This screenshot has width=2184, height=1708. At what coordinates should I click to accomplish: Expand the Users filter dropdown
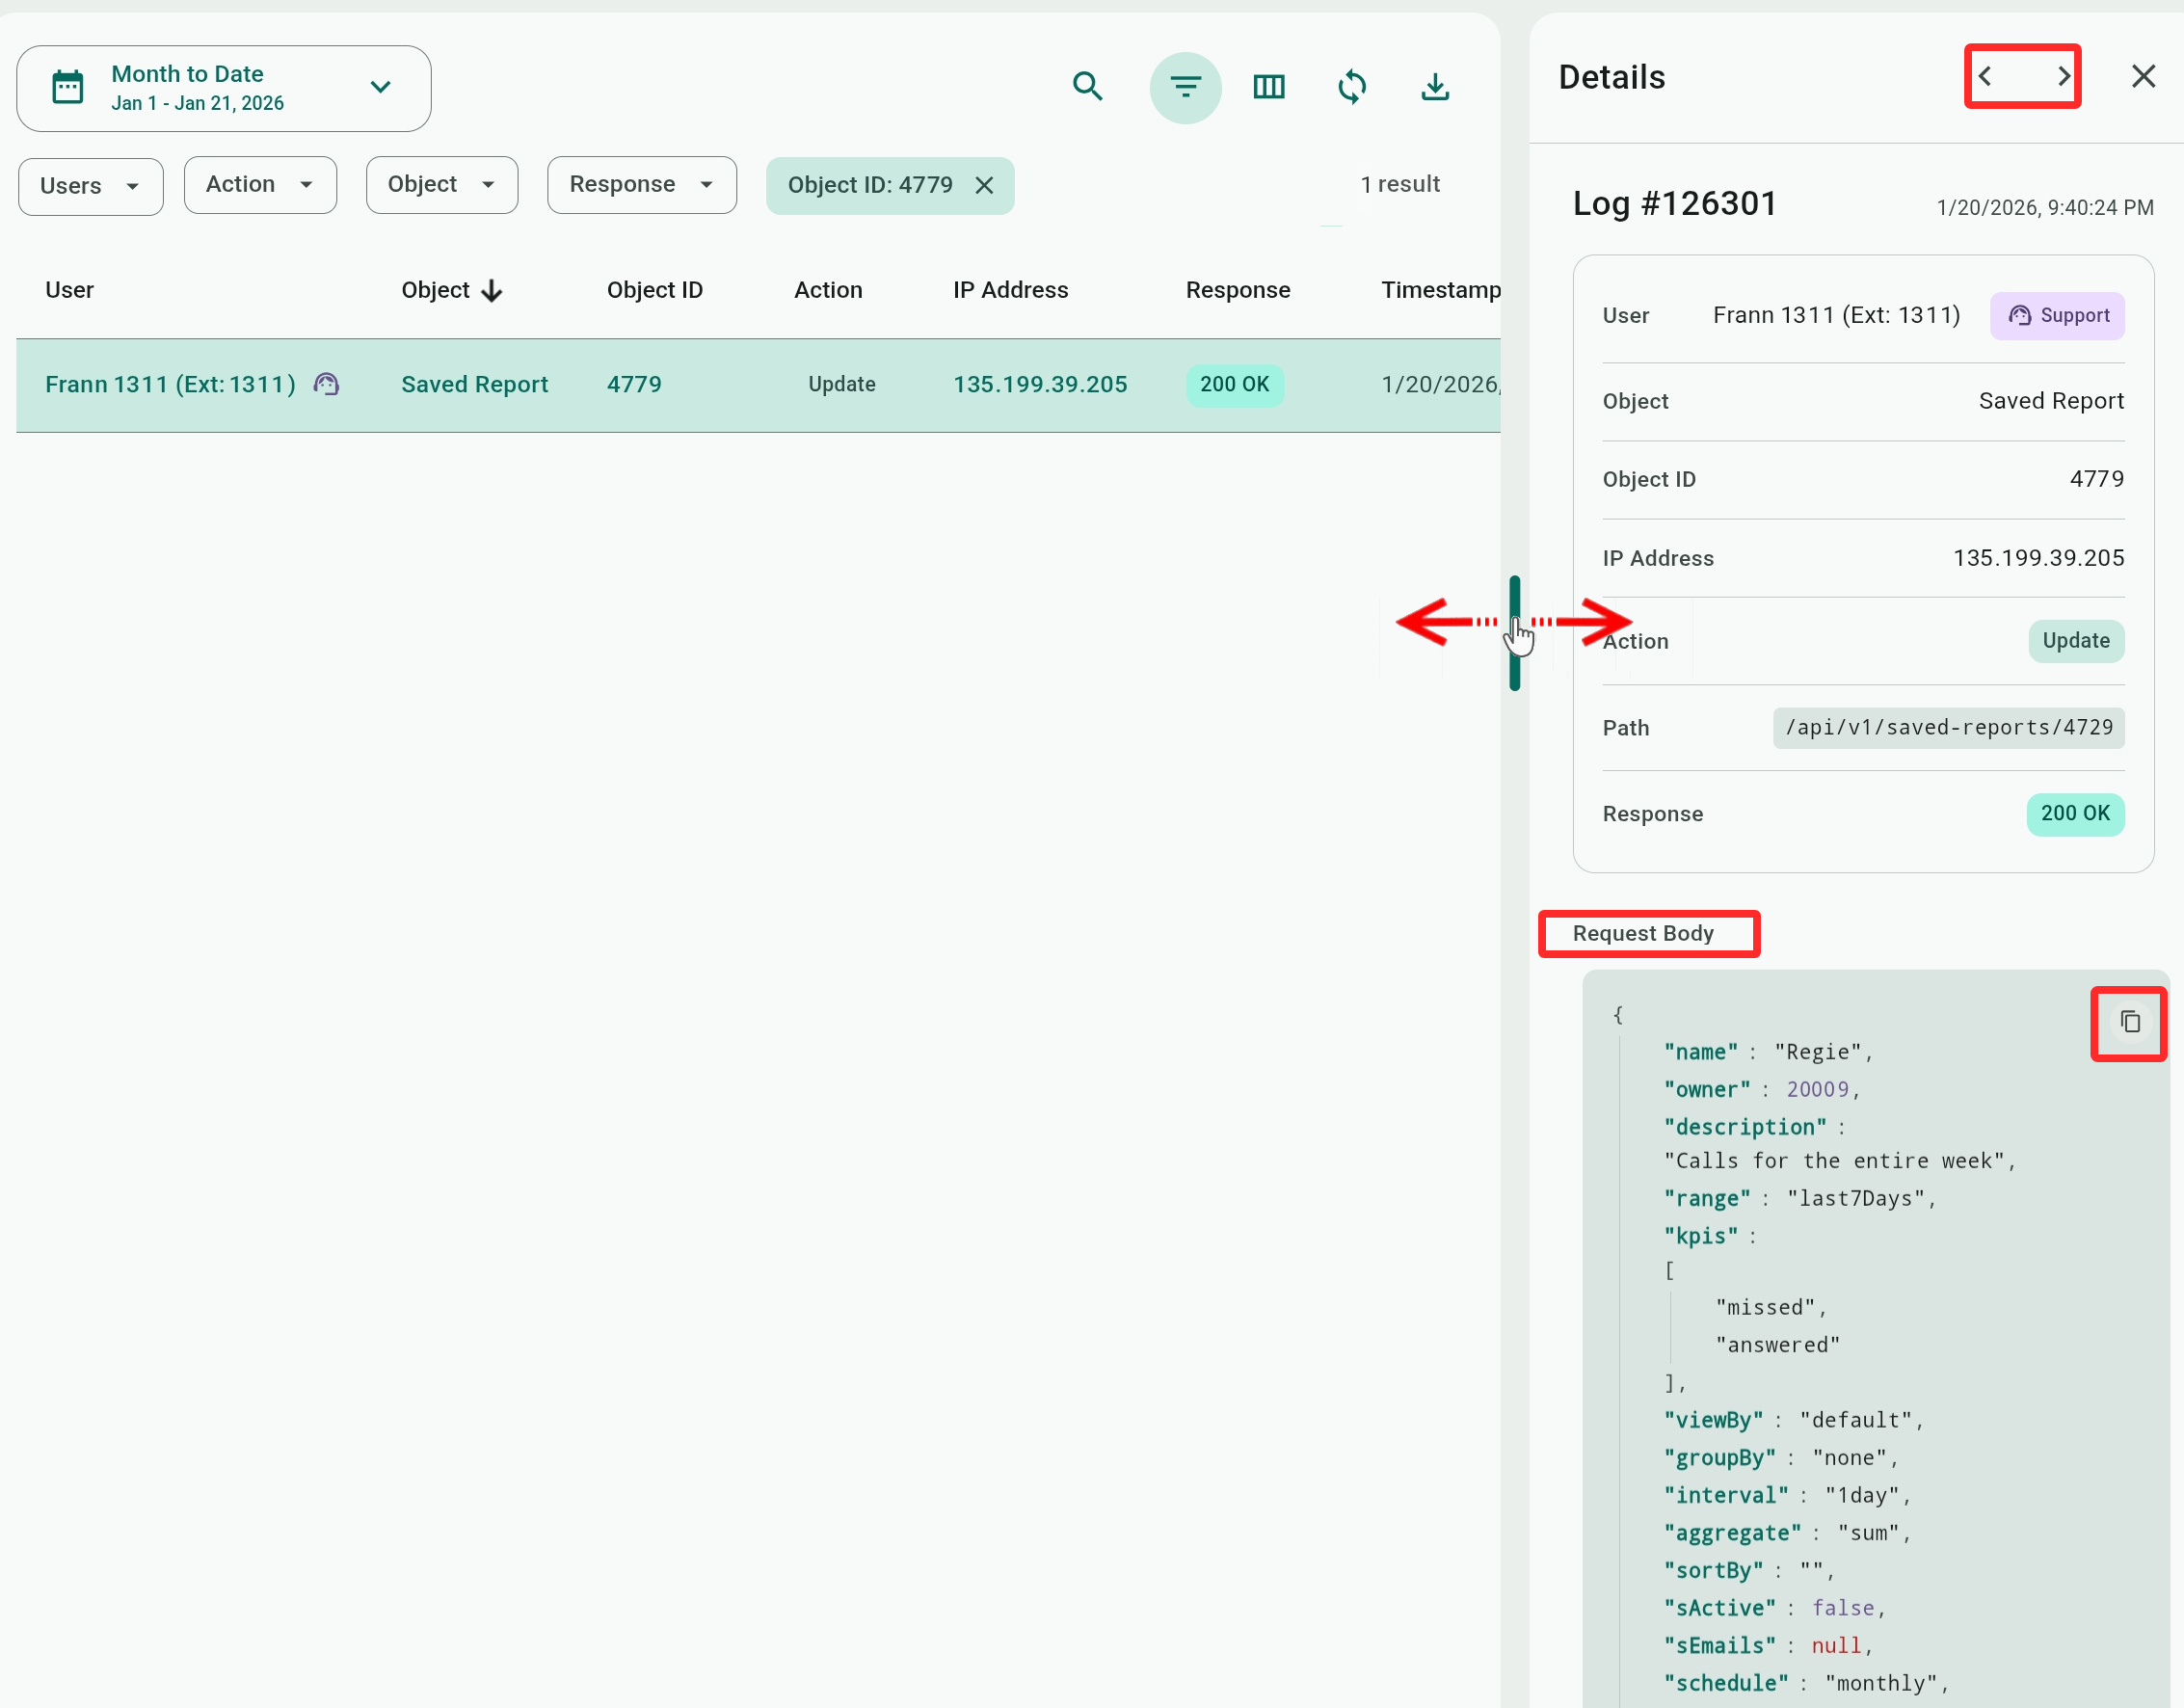90,186
